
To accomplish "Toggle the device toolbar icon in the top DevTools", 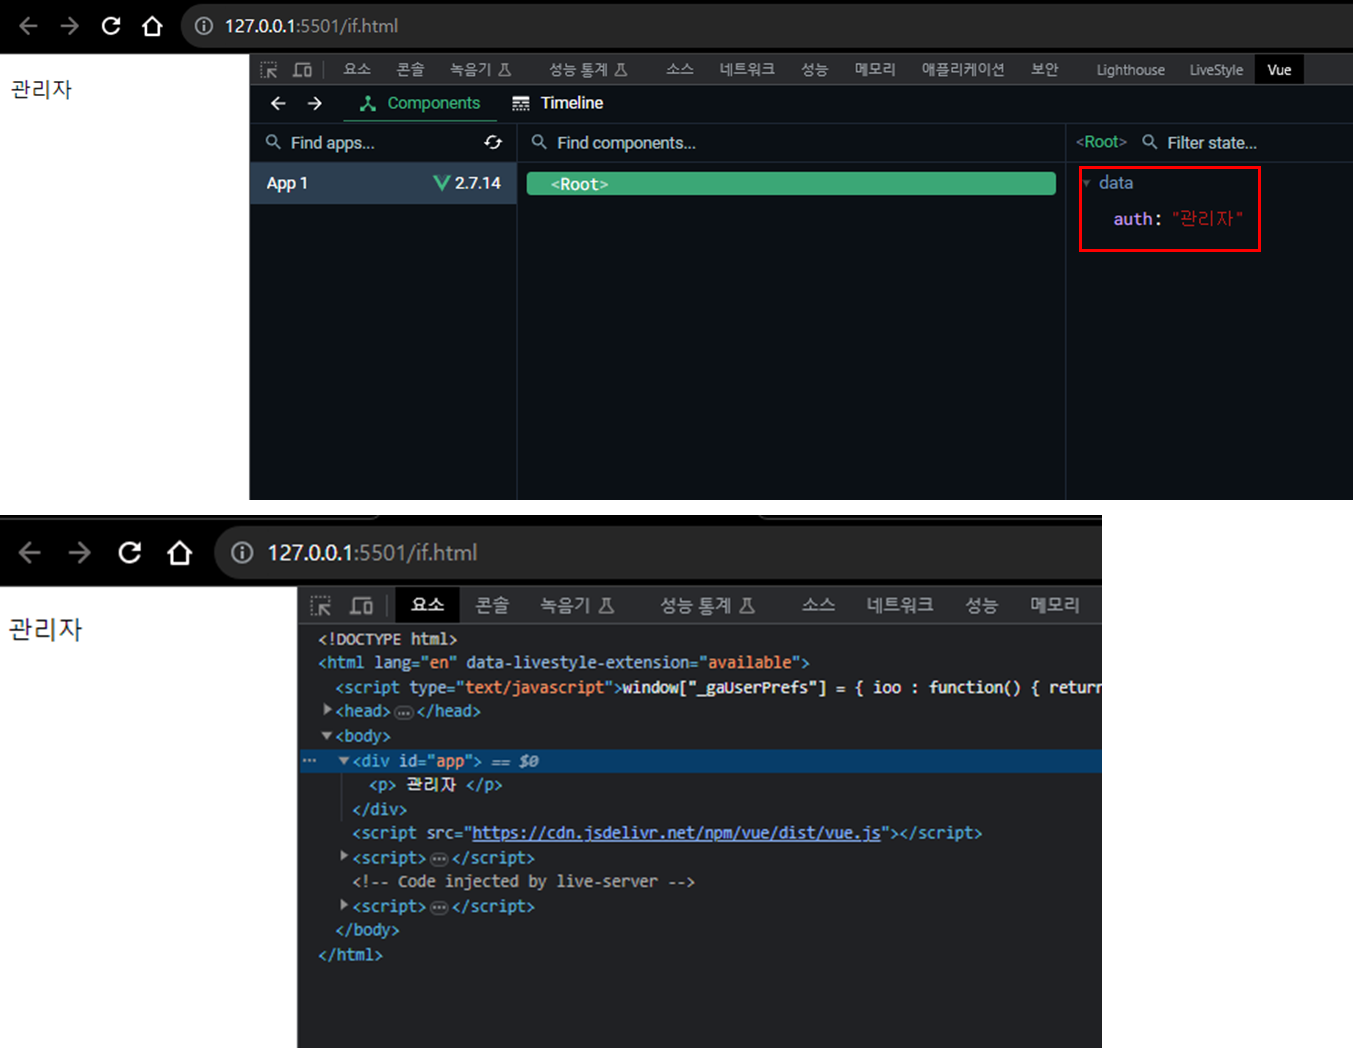I will (302, 70).
